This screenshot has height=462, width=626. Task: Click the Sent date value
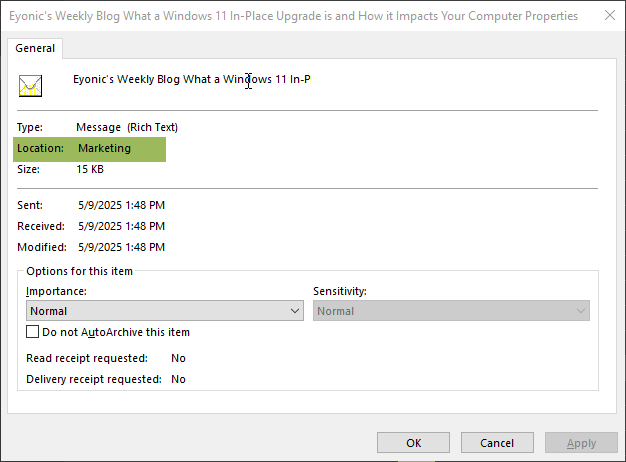click(121, 205)
